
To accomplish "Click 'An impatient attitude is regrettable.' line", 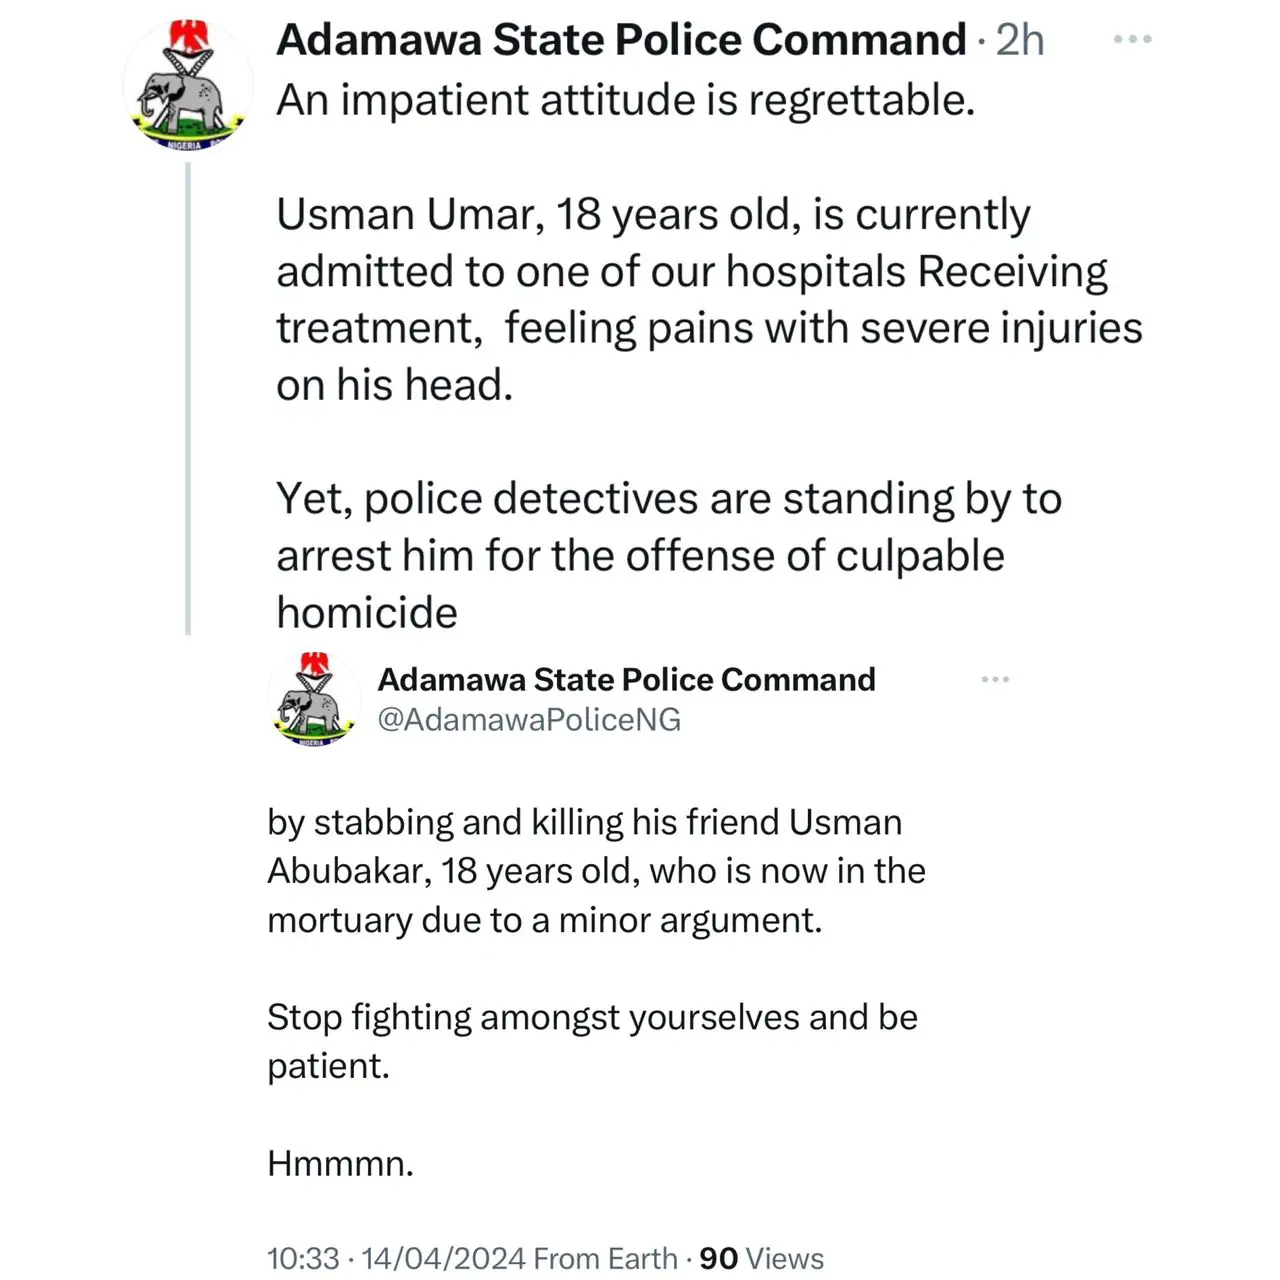I will [625, 100].
